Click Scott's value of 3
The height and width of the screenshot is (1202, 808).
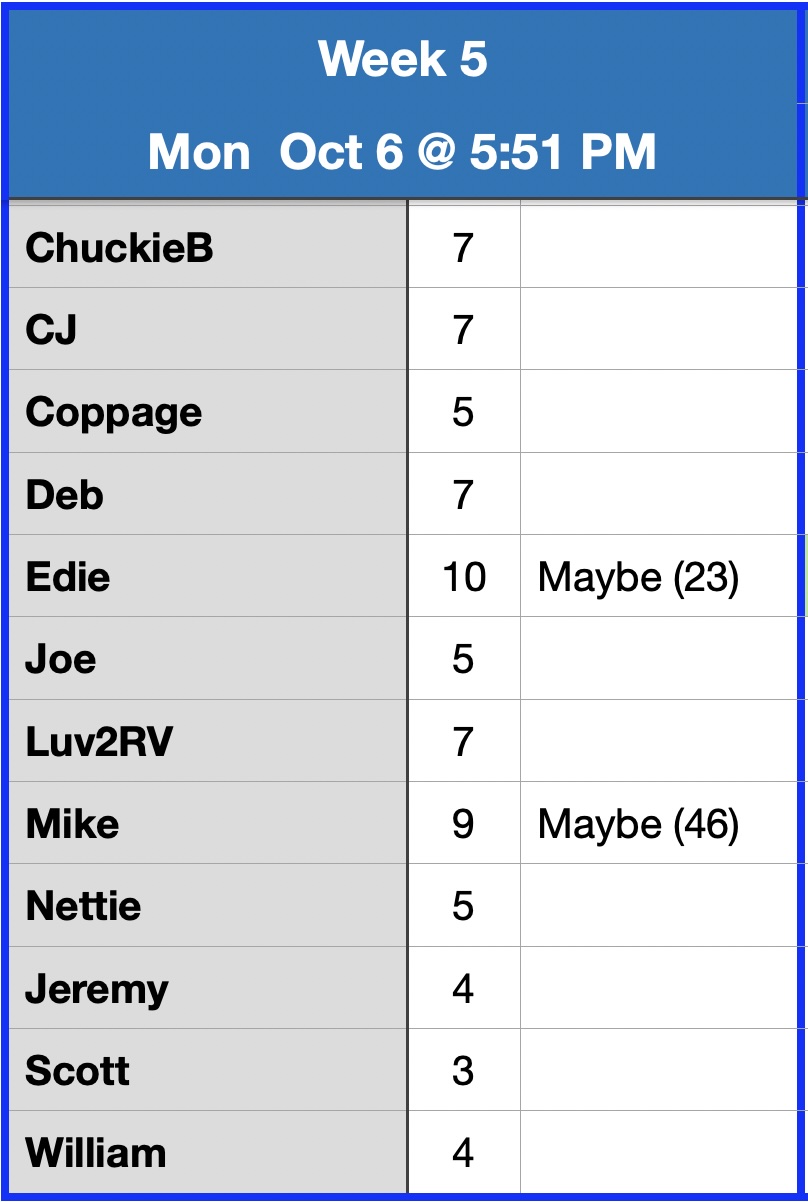point(463,1071)
